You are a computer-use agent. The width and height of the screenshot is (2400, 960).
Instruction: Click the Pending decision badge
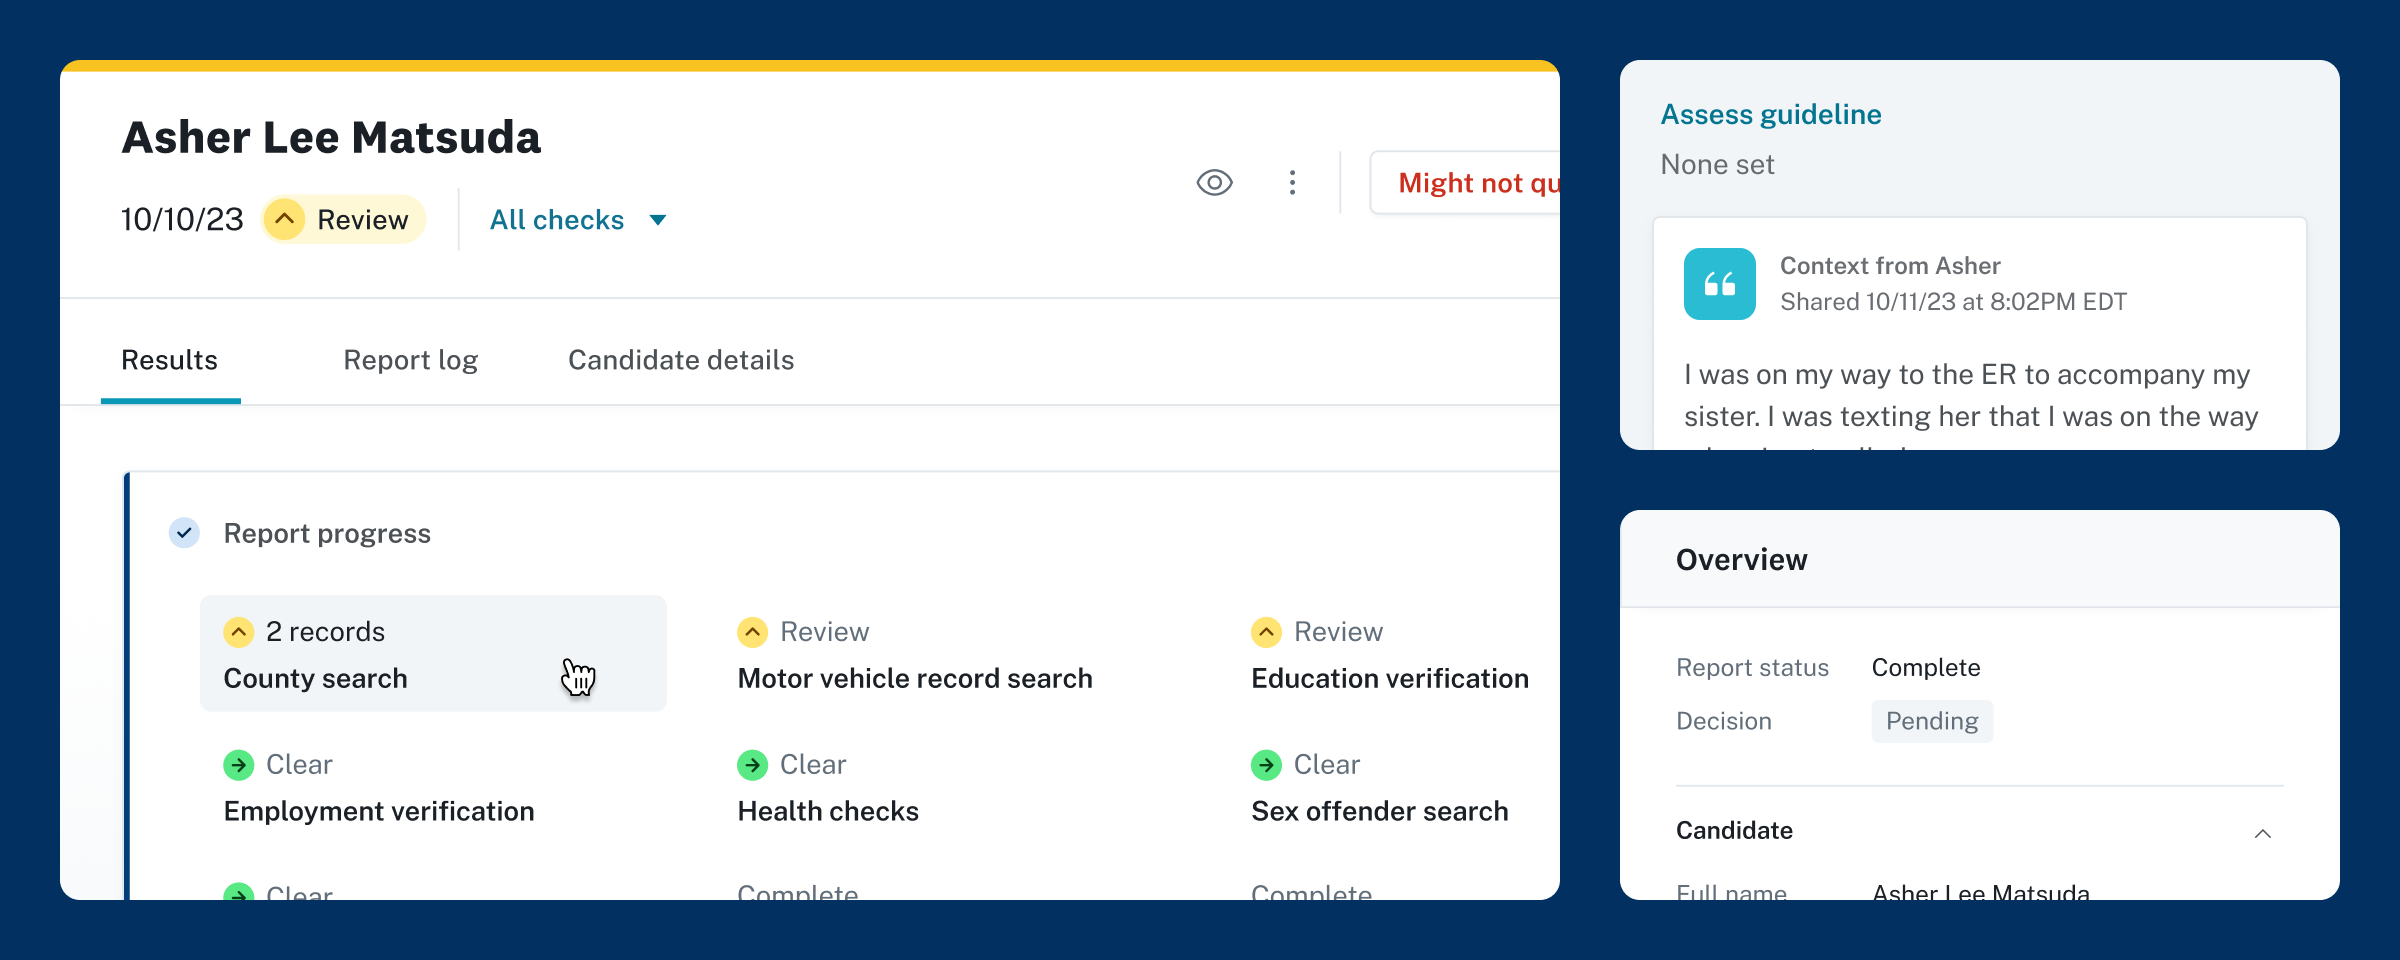(x=1931, y=721)
